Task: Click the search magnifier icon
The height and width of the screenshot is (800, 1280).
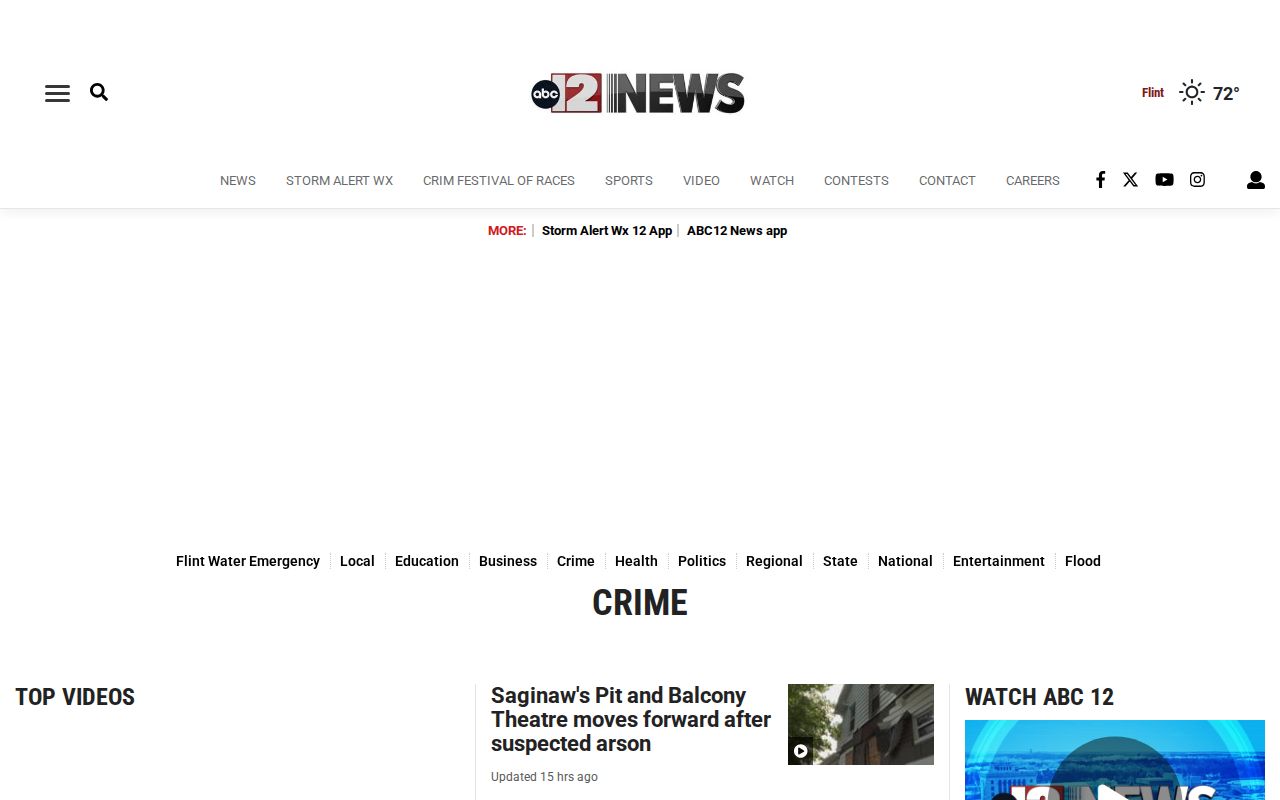Action: tap(99, 92)
